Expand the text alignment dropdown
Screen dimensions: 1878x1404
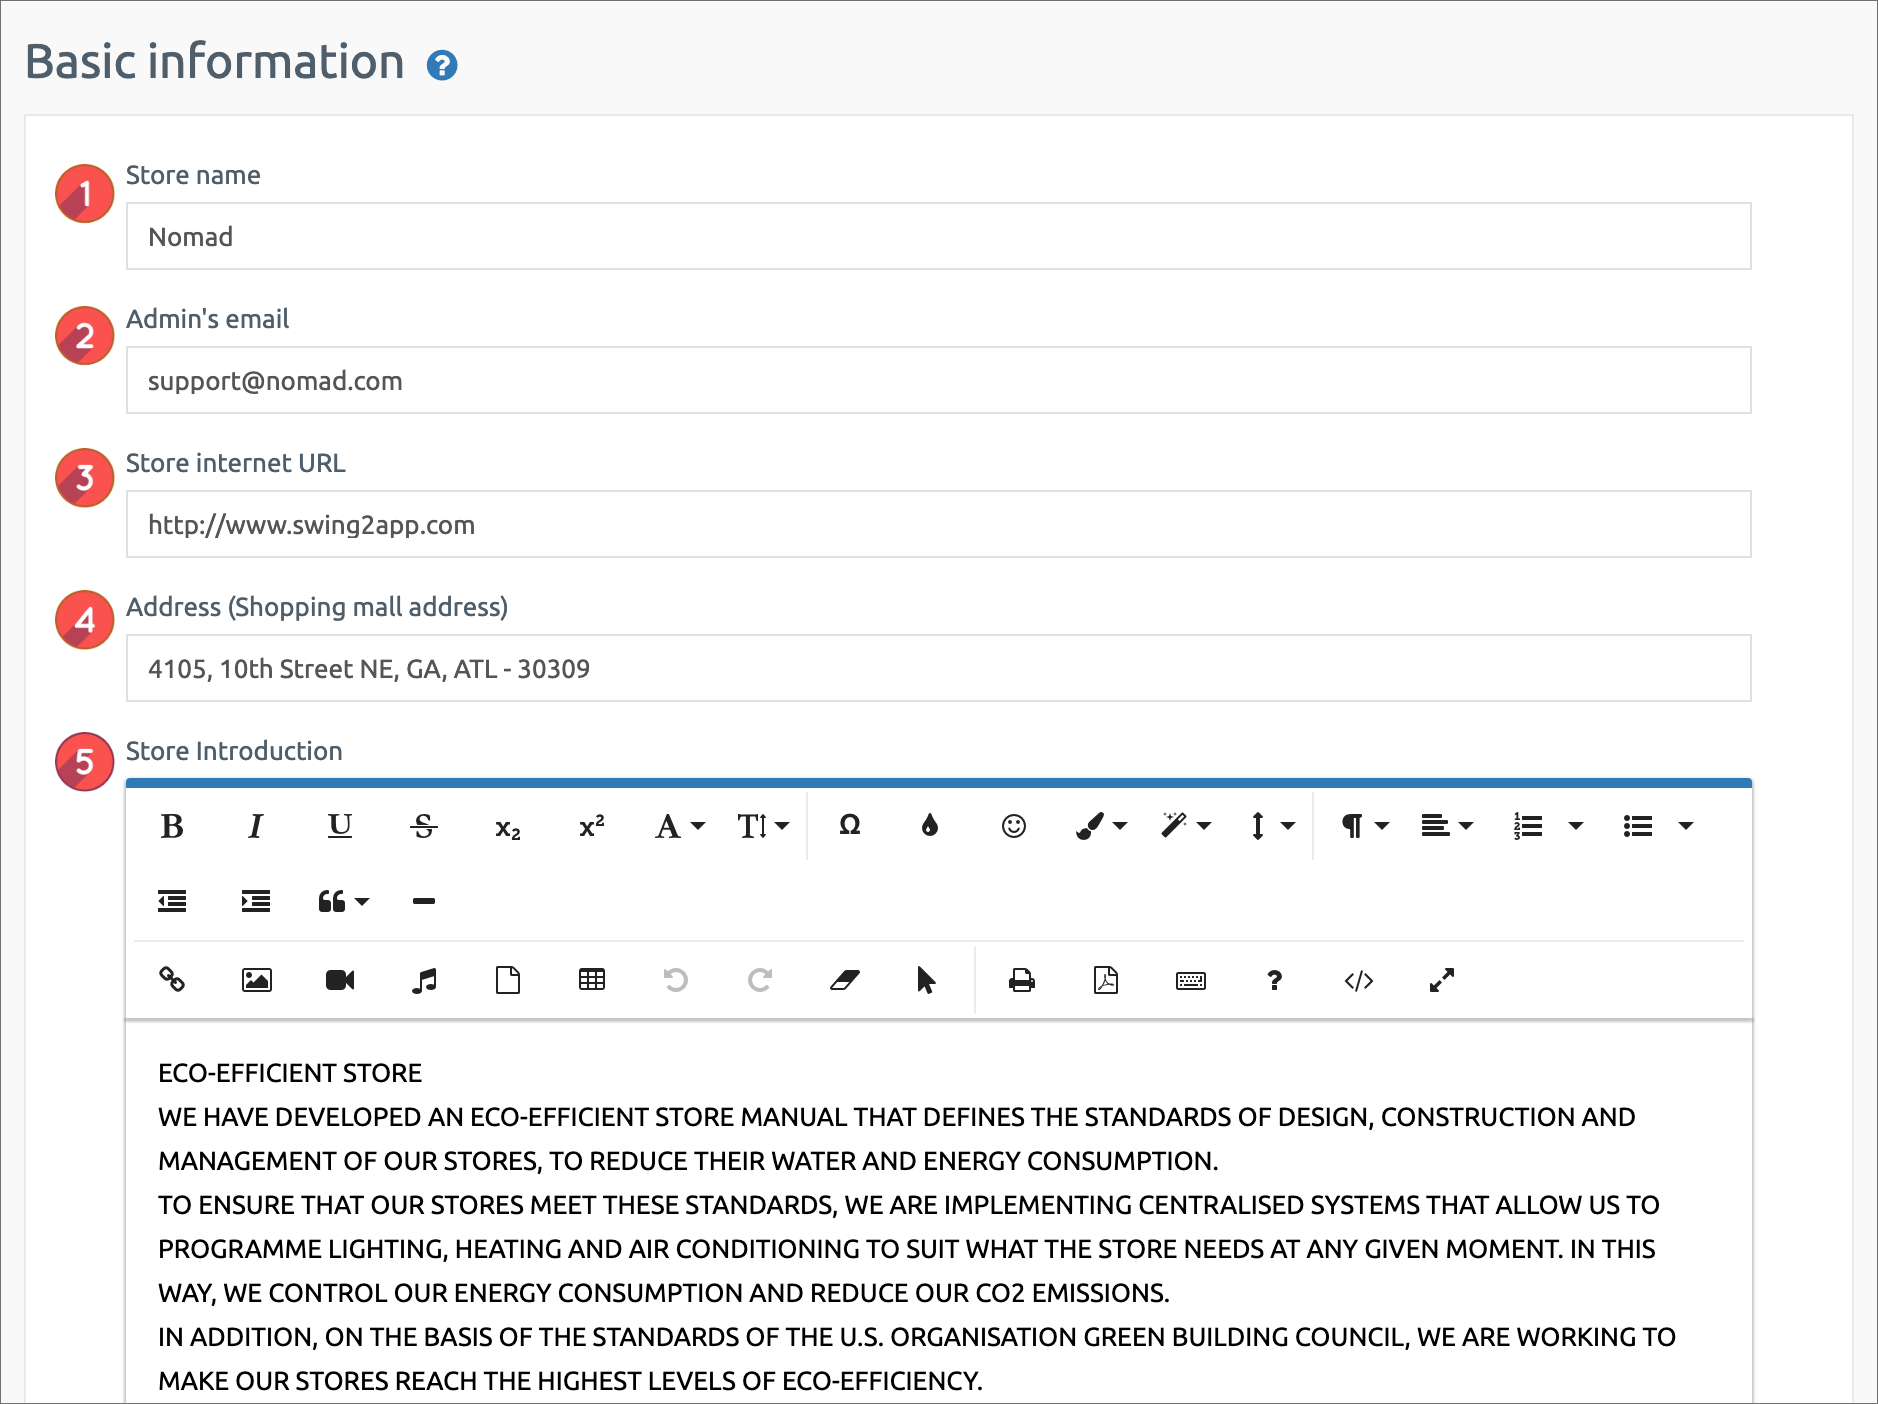click(x=1446, y=826)
